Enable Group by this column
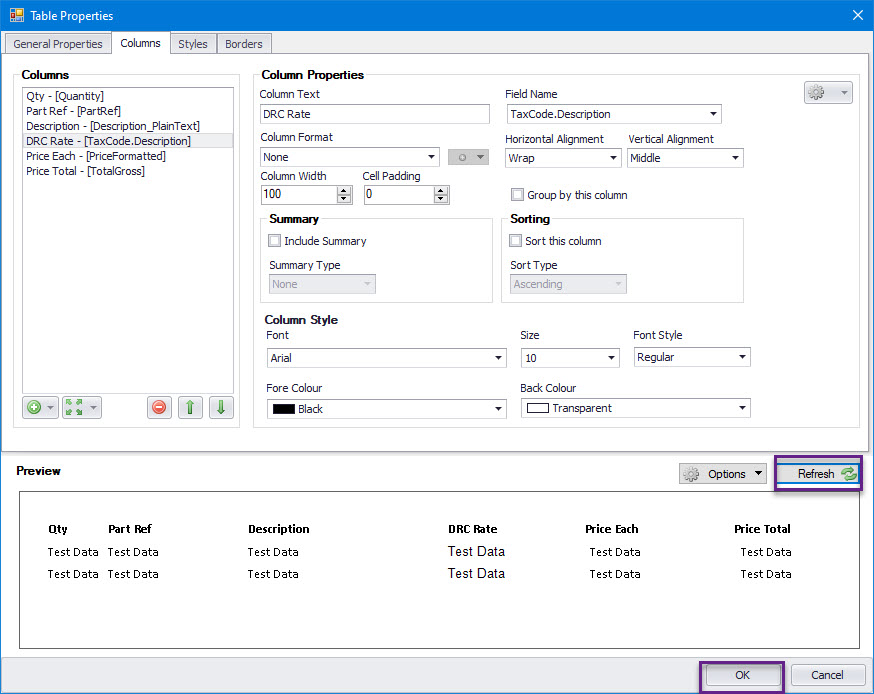This screenshot has height=694, width=874. click(517, 195)
